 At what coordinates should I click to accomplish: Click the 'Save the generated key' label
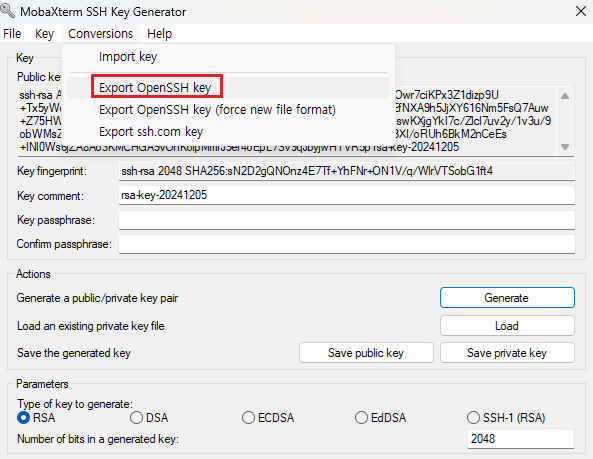tap(74, 353)
